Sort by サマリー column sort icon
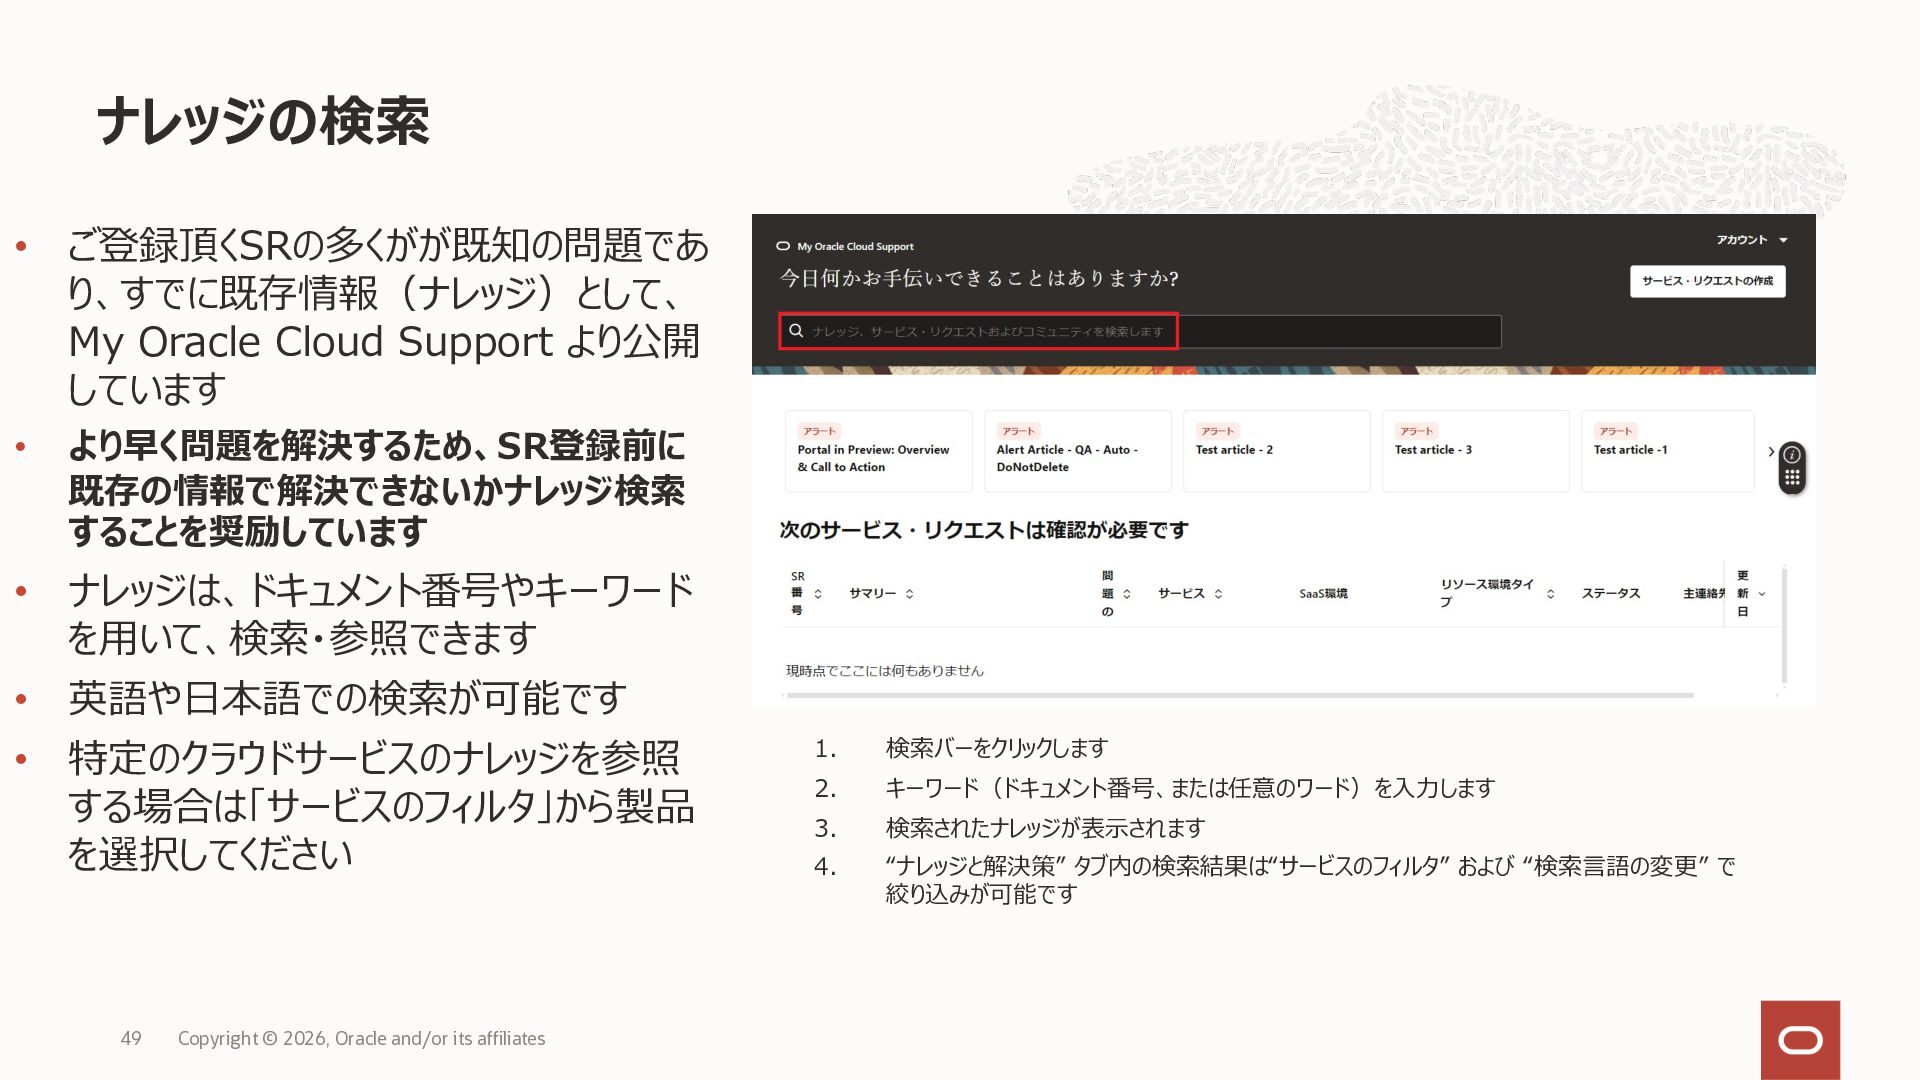Screen dimensions: 1920x1080 909,594
